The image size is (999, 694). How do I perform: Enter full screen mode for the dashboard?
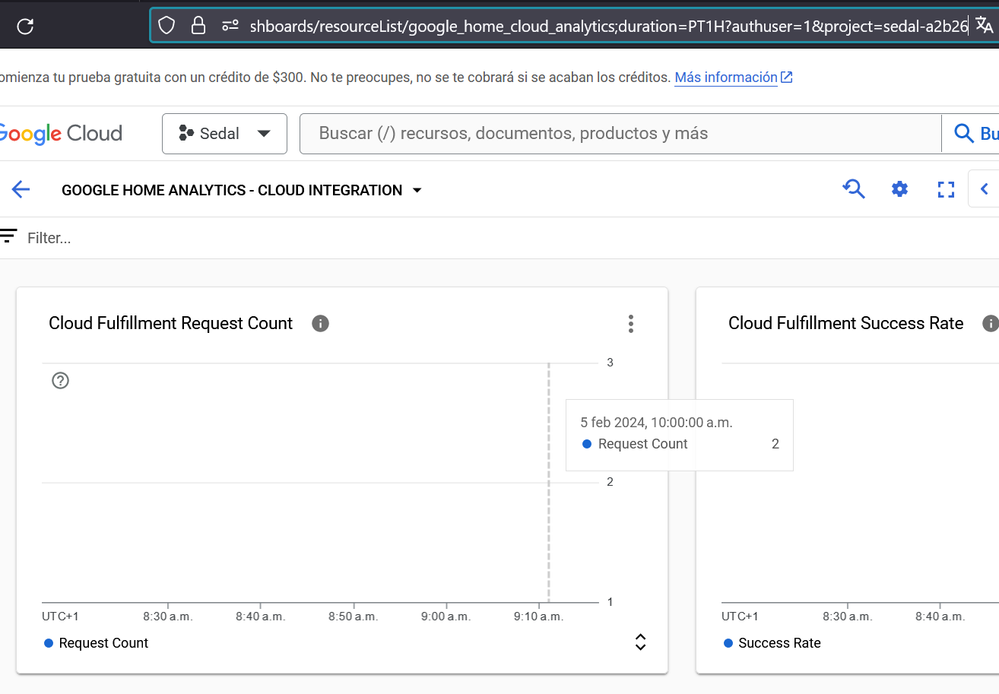946,189
